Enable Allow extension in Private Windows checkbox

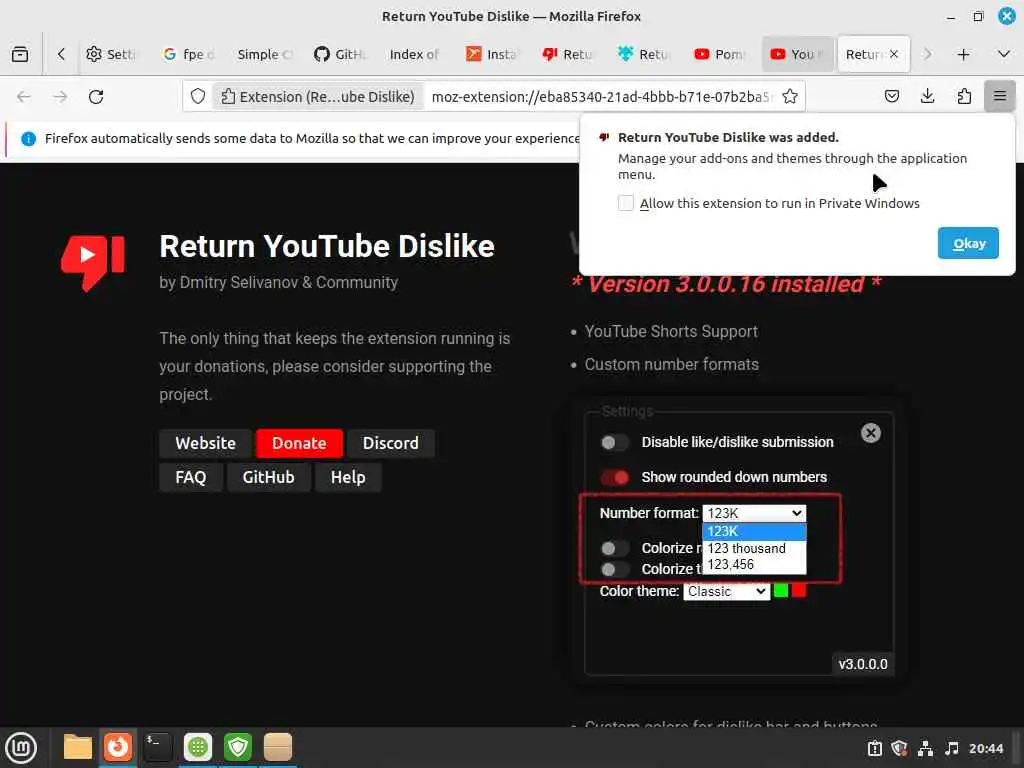[626, 203]
